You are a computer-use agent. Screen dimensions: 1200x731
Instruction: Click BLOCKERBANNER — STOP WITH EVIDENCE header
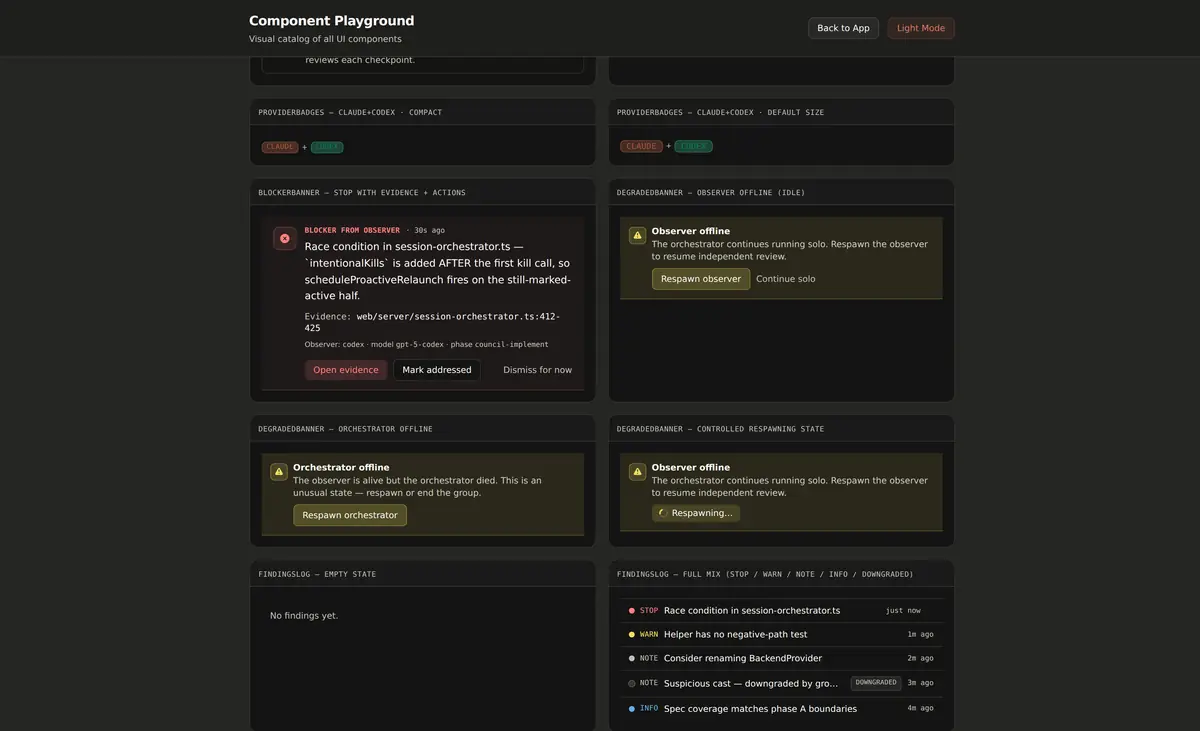(362, 193)
